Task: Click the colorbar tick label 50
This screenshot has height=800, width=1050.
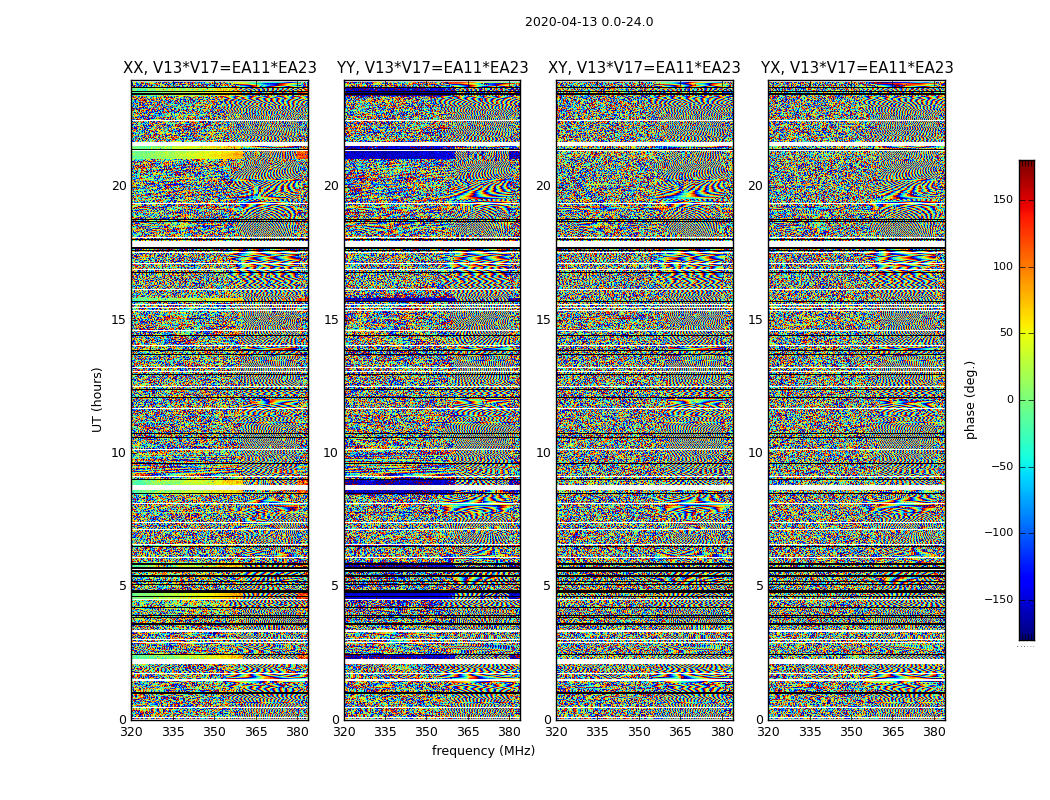Action: click(x=1006, y=333)
